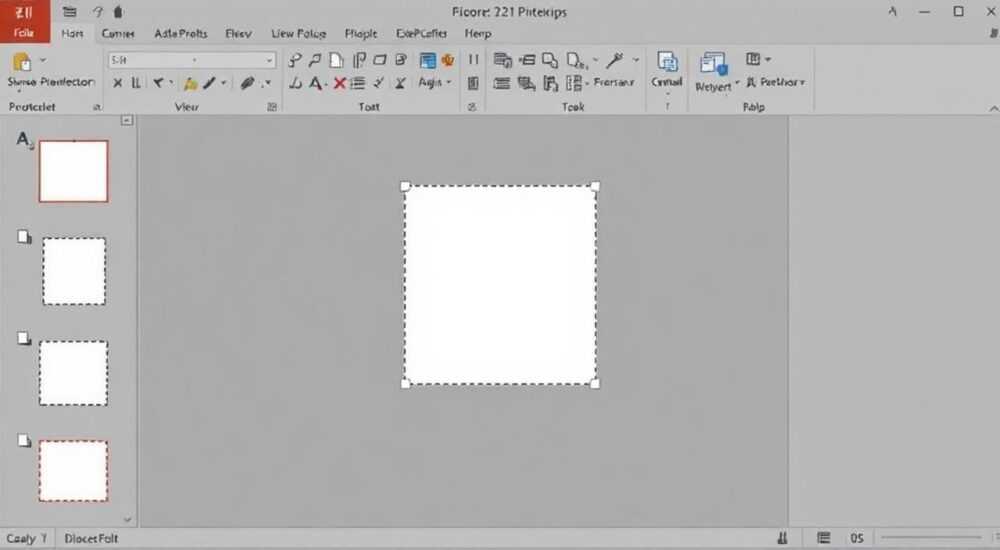Expand the magic wand dropdown arrow
The width and height of the screenshot is (1000, 550).
point(636,60)
